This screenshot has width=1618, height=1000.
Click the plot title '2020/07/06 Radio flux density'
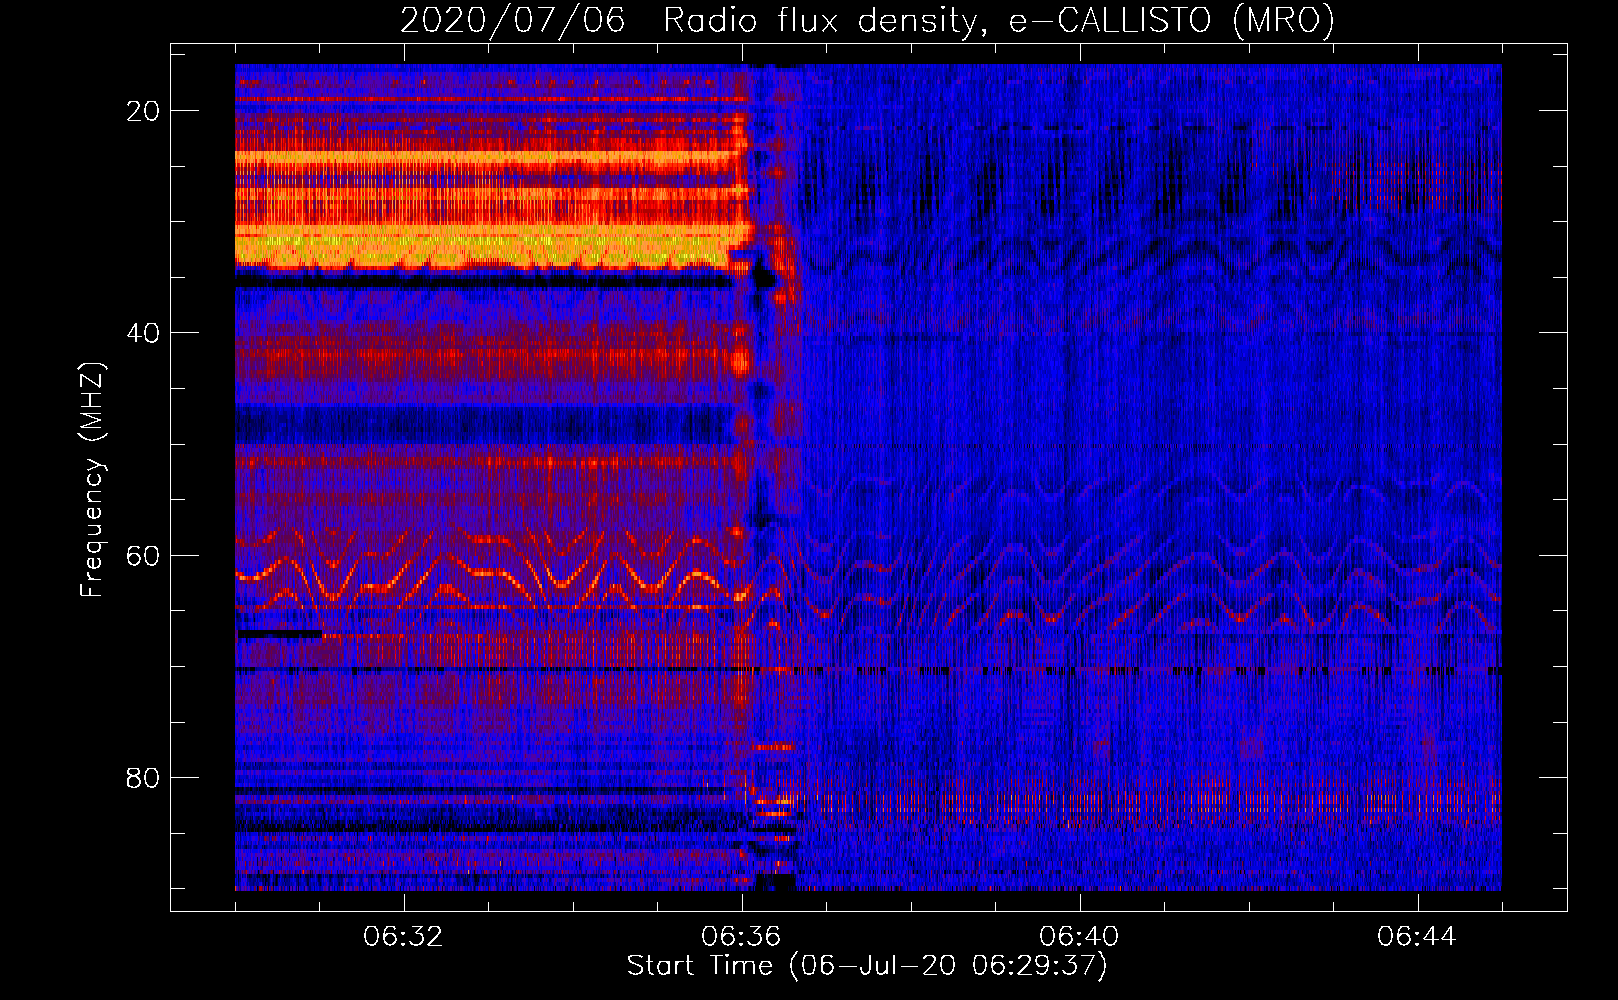point(867,21)
